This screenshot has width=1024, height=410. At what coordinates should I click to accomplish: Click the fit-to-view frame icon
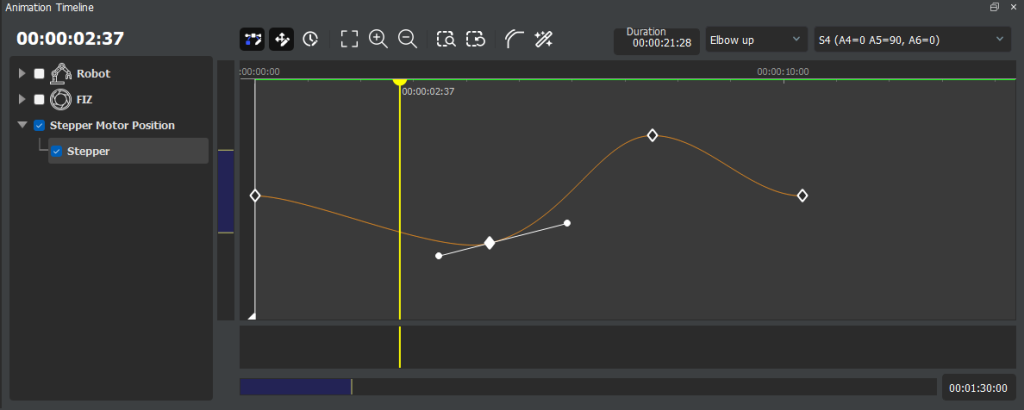point(349,39)
